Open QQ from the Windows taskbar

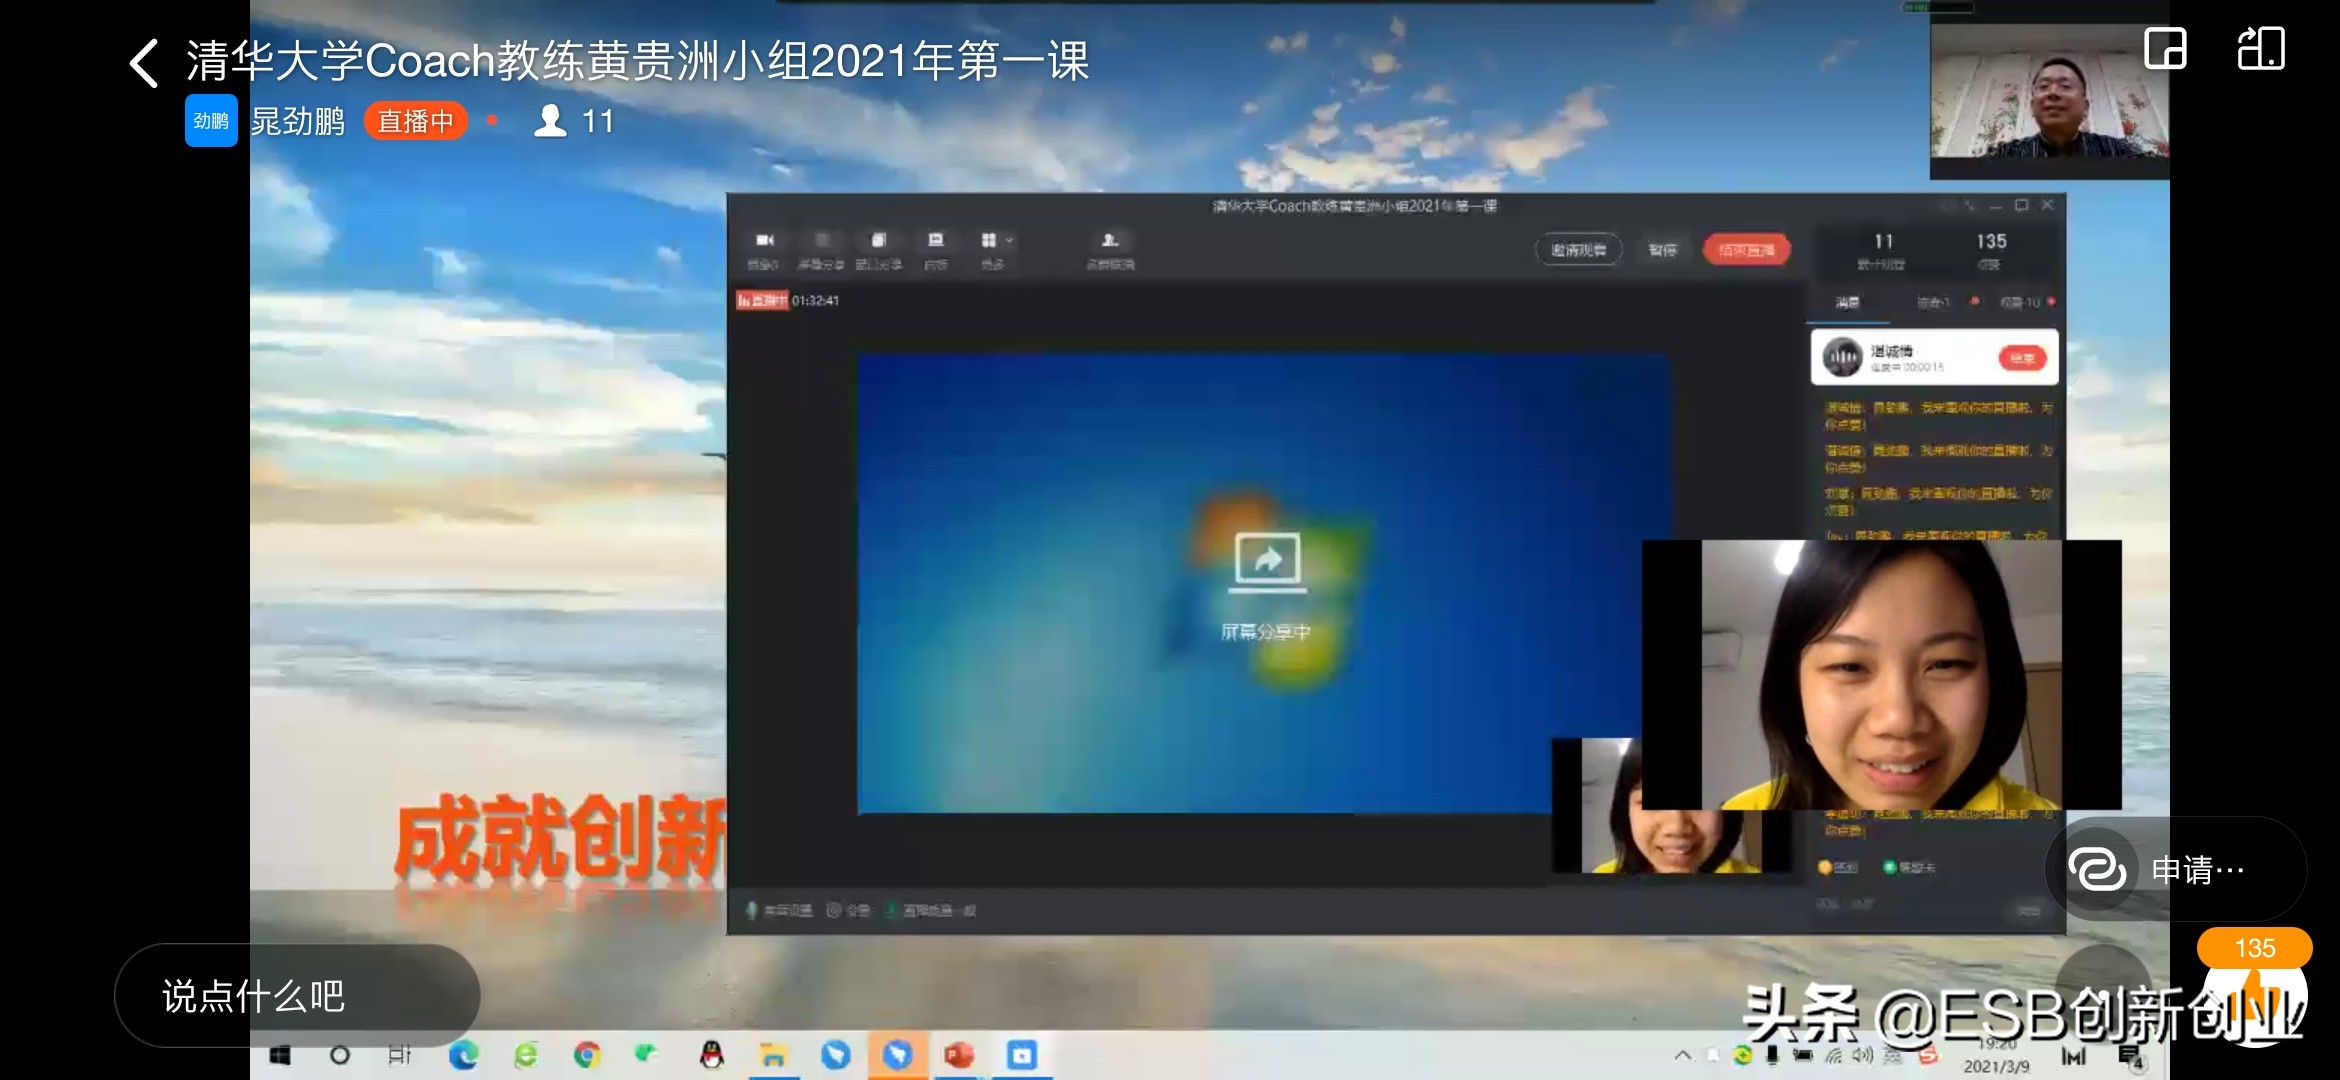tap(710, 1055)
